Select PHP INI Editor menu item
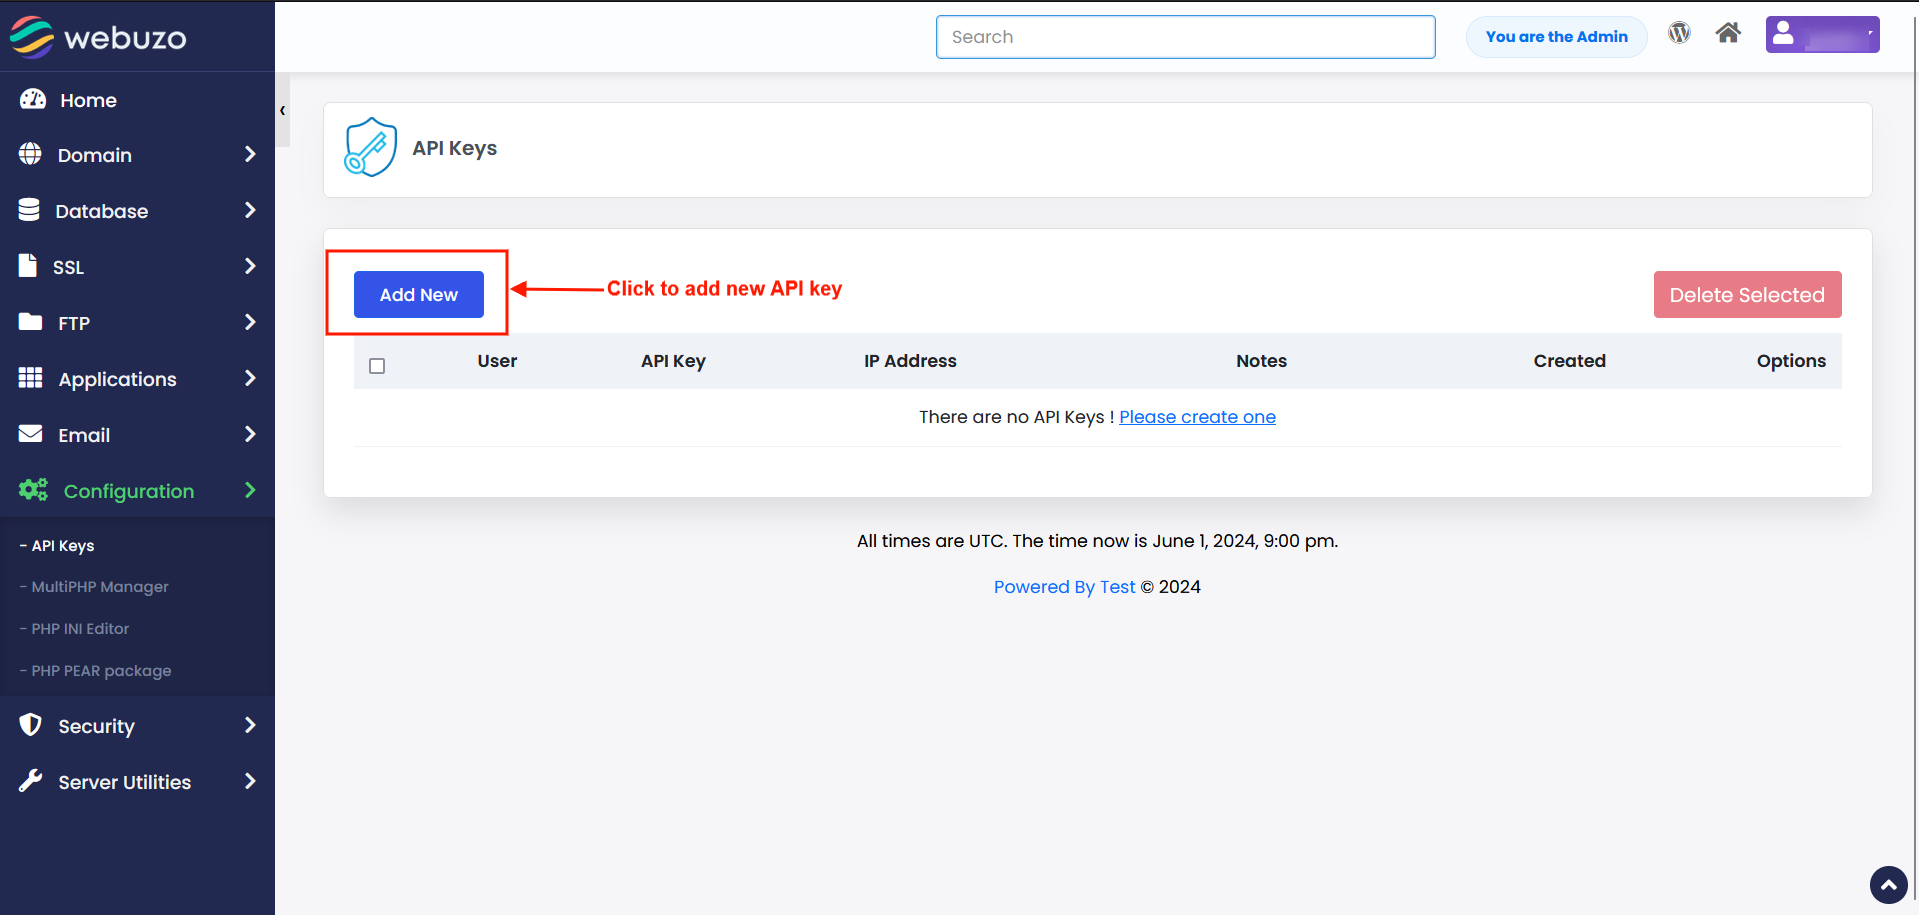Viewport: 1919px width, 915px height. coord(80,629)
